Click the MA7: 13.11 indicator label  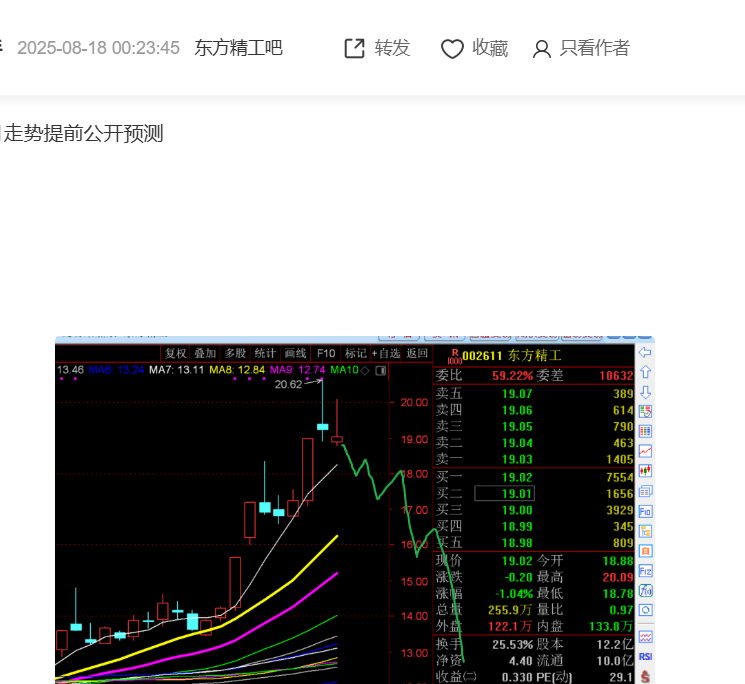(x=176, y=370)
